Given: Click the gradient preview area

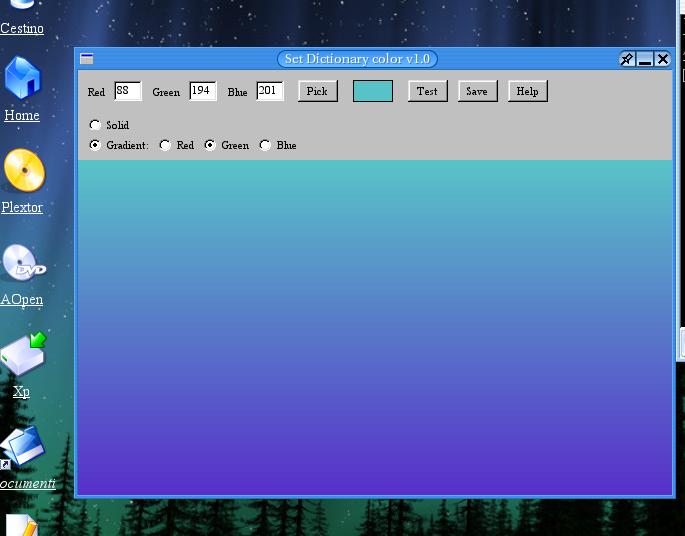Looking at the screenshot, I should click(375, 328).
